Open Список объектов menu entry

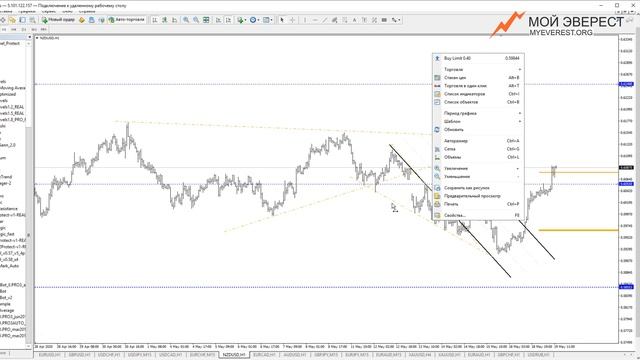[x=478, y=102]
